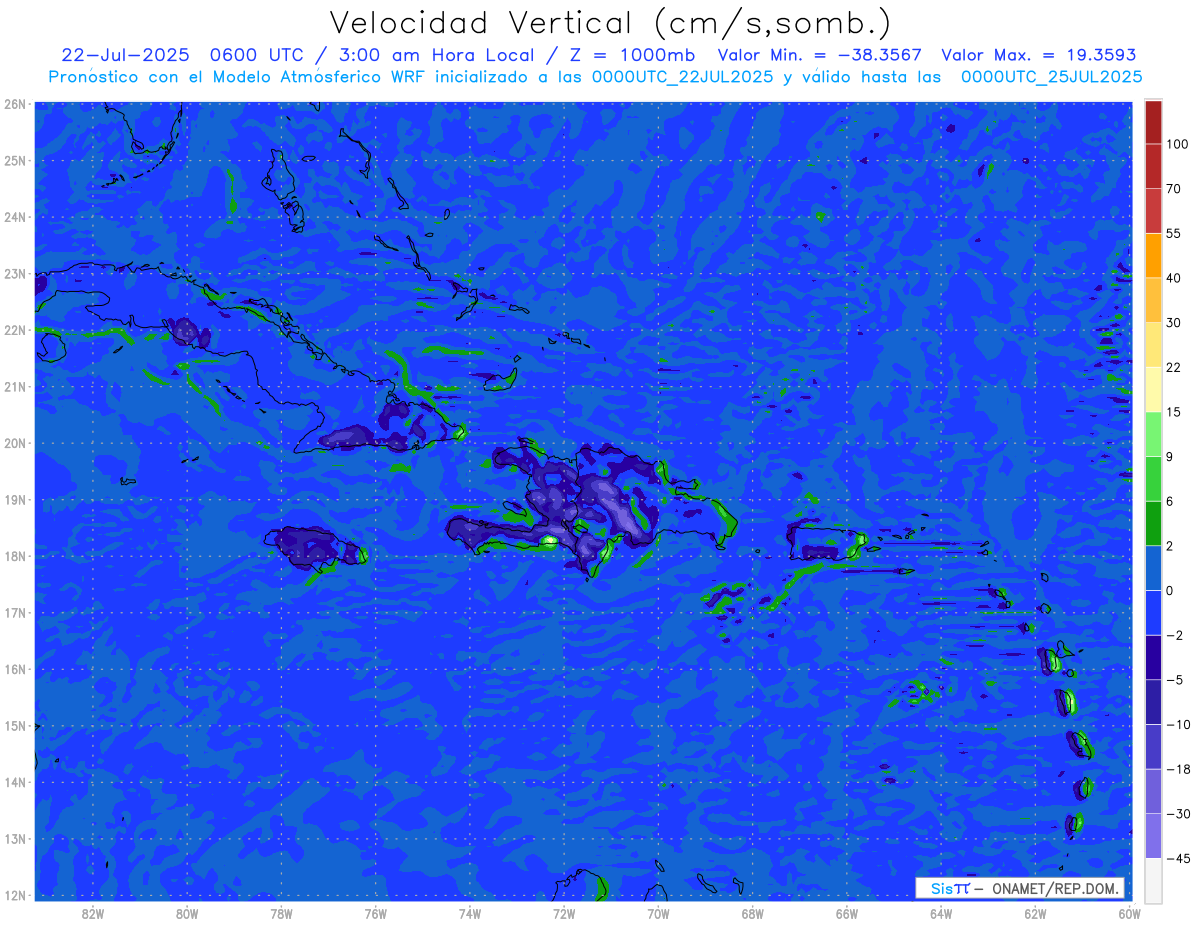Click the colorbar label '-18'
The width and height of the screenshot is (1200, 927).
tap(1177, 769)
